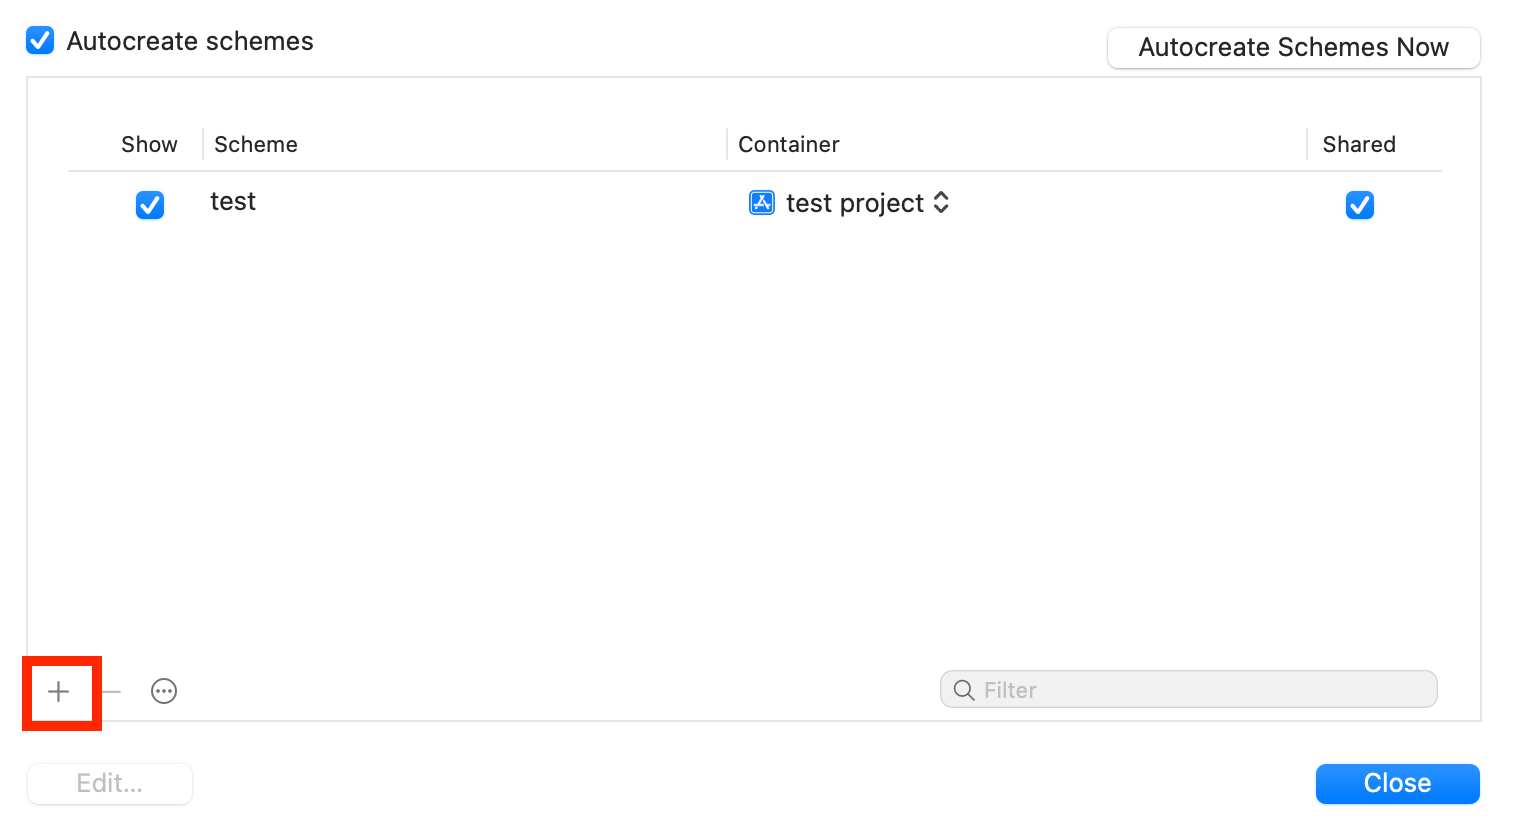The height and width of the screenshot is (834, 1514).
Task: Click into the Filter search field
Action: pos(1189,689)
